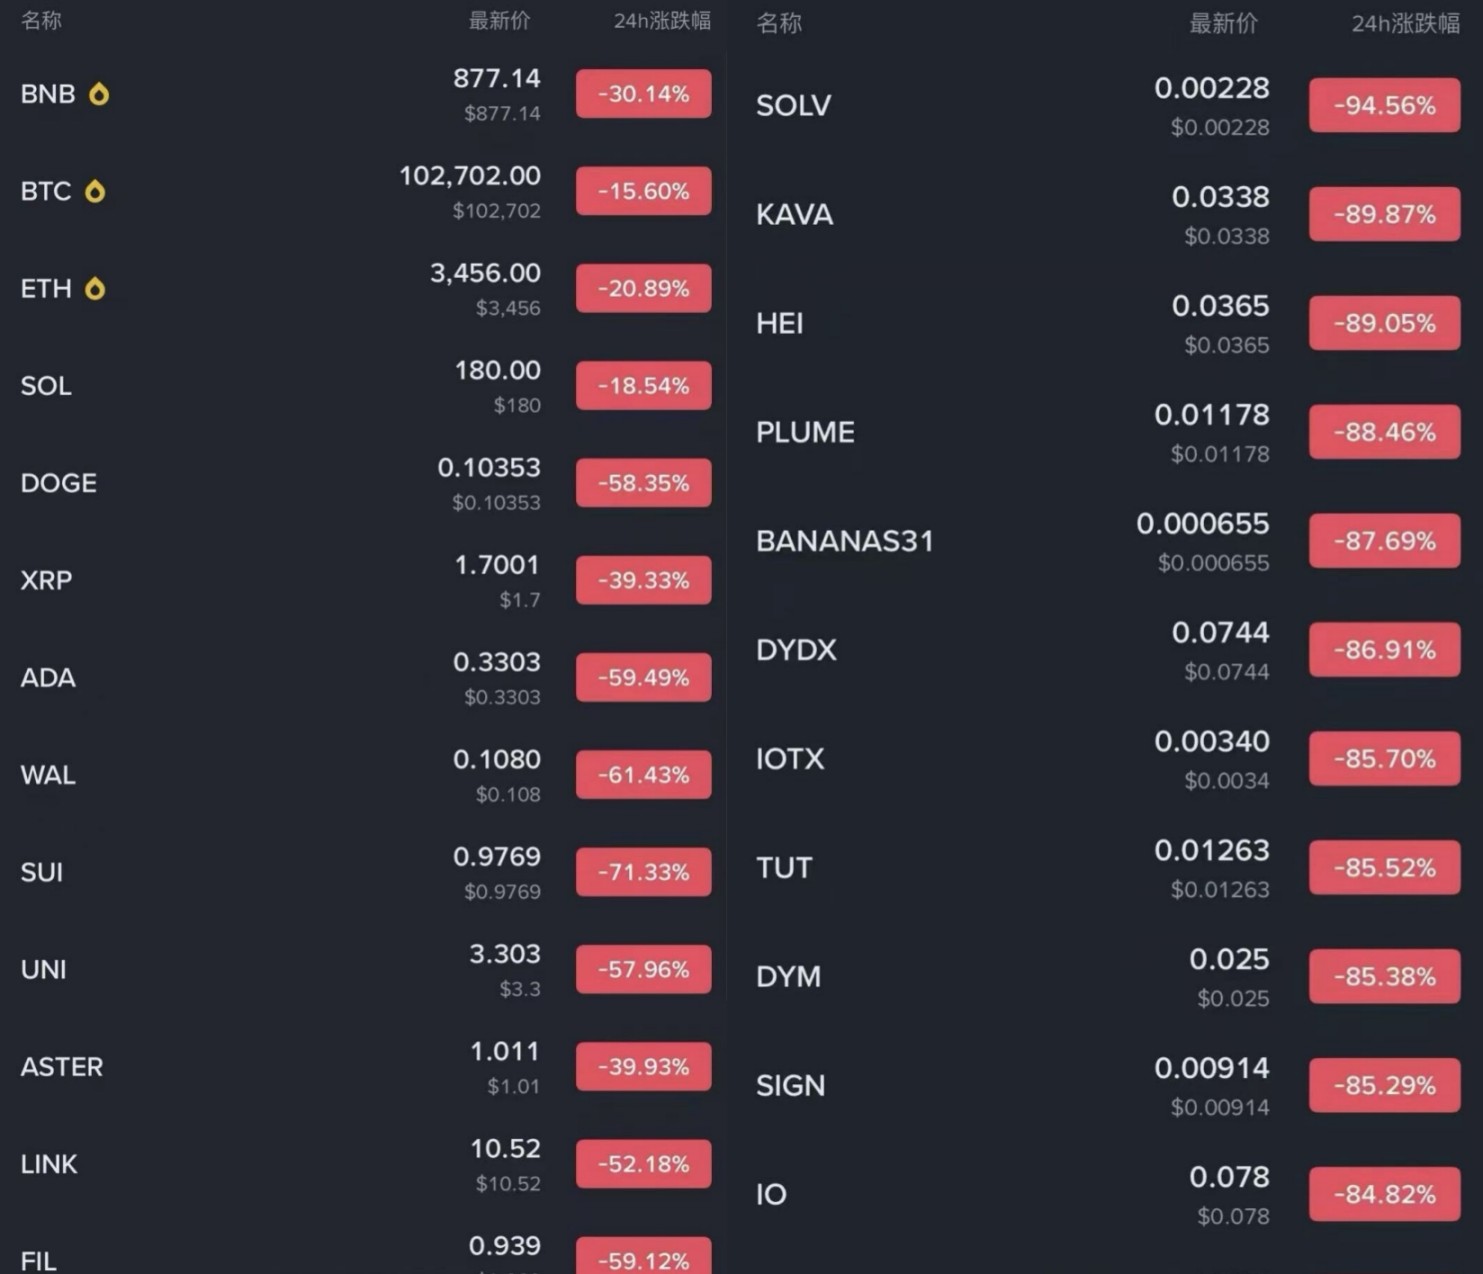Open the XRP coin entry
1483x1274 pixels.
click(x=46, y=580)
